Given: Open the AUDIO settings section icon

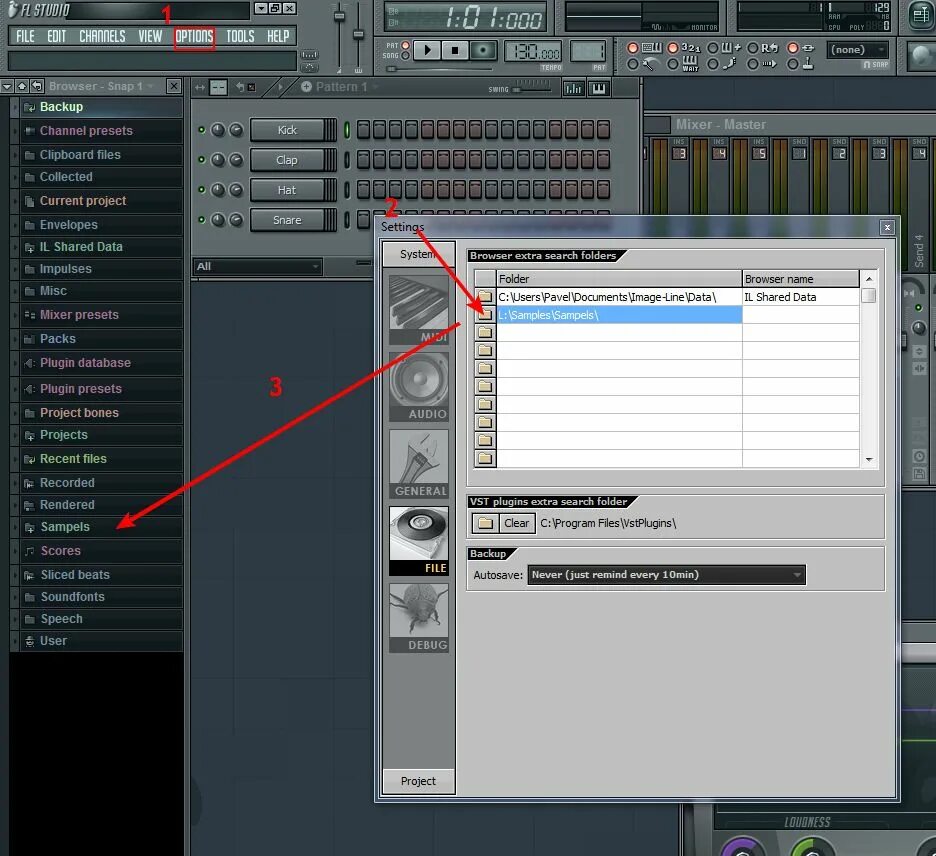Looking at the screenshot, I should pos(418,387).
